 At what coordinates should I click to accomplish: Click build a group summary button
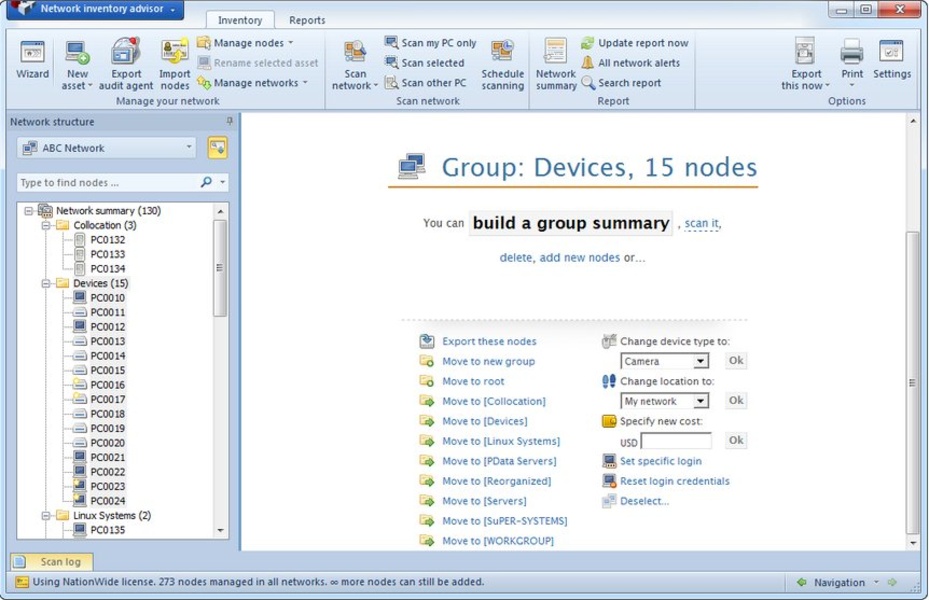[x=571, y=223]
